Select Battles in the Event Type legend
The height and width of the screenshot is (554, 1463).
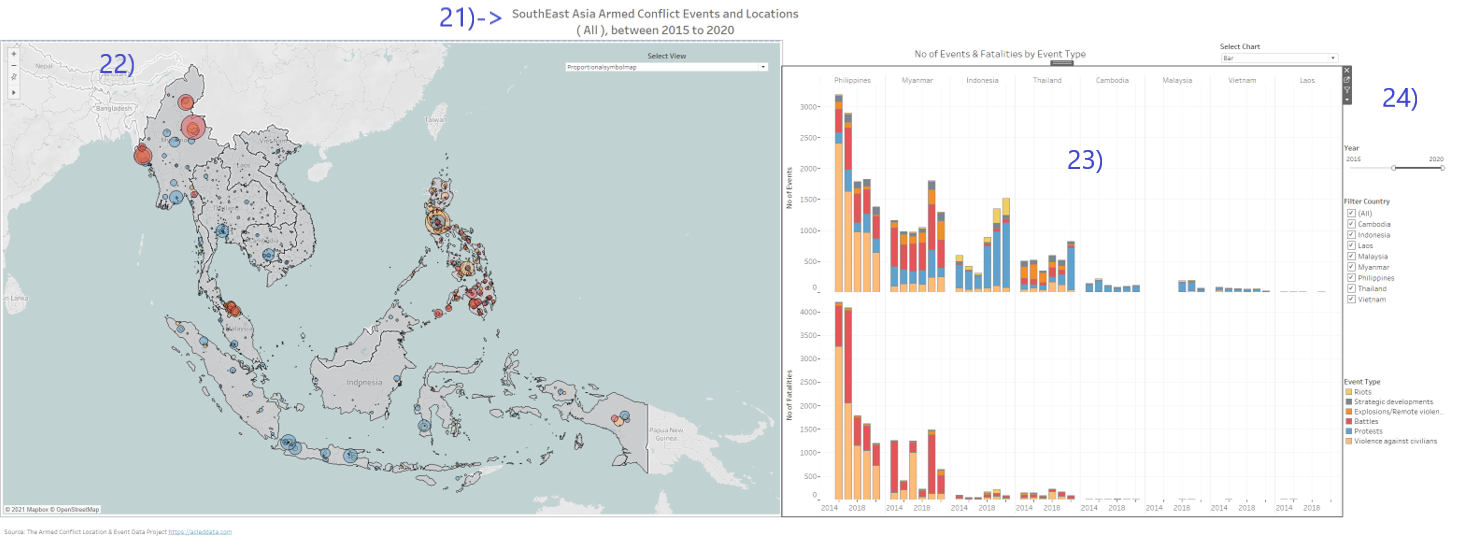[x=1366, y=421]
